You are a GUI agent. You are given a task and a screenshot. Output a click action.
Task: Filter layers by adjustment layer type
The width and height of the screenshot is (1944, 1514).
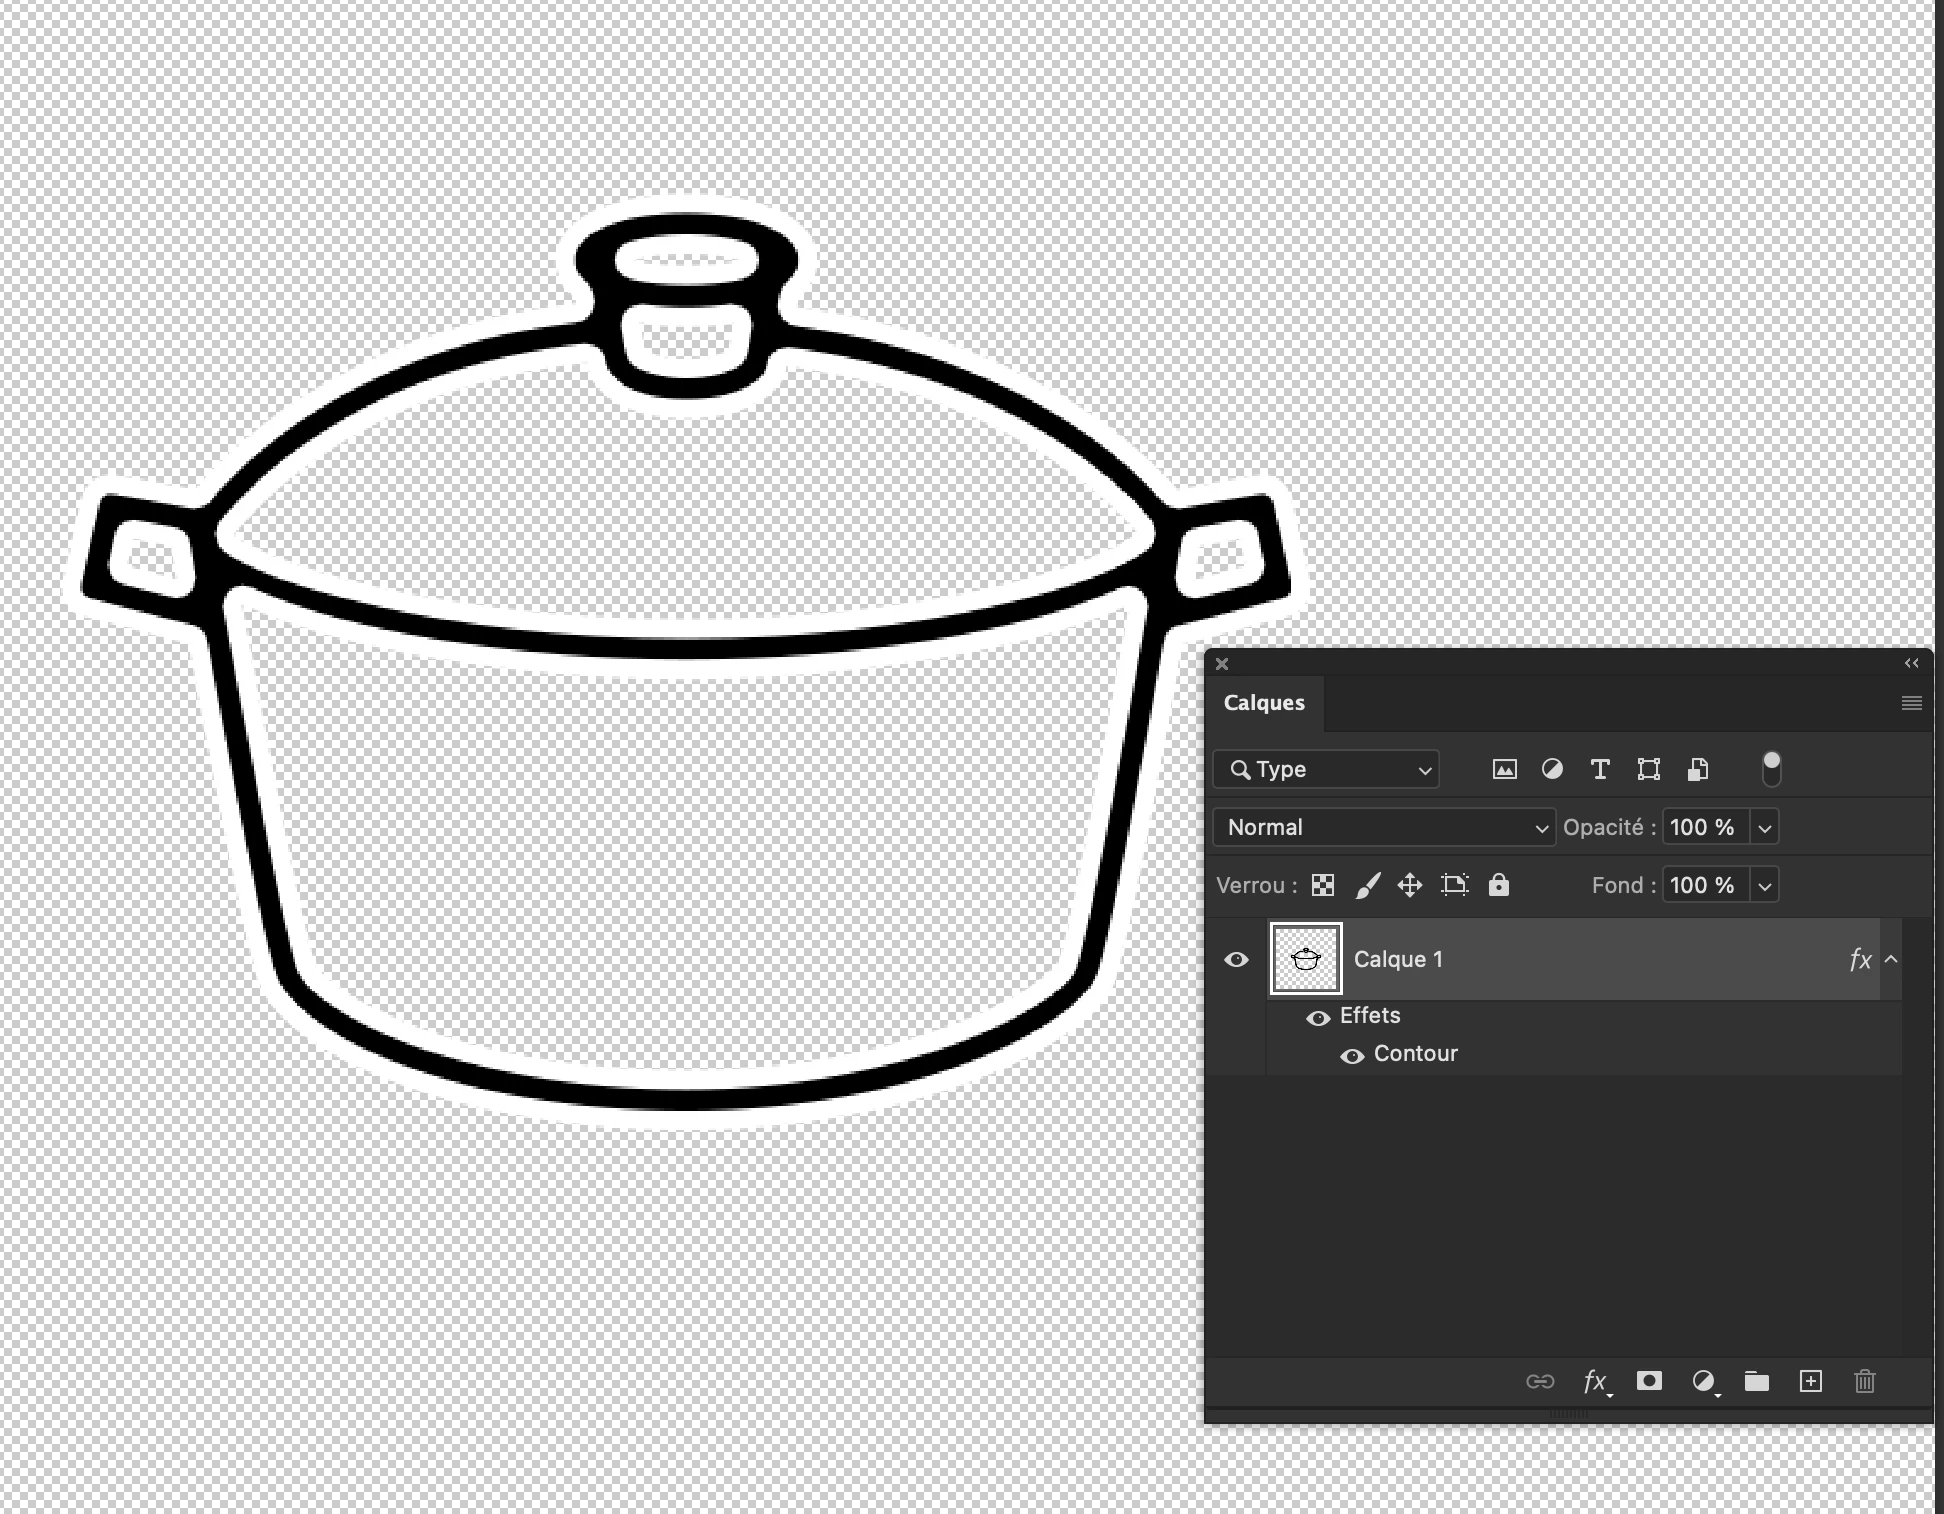pos(1552,769)
